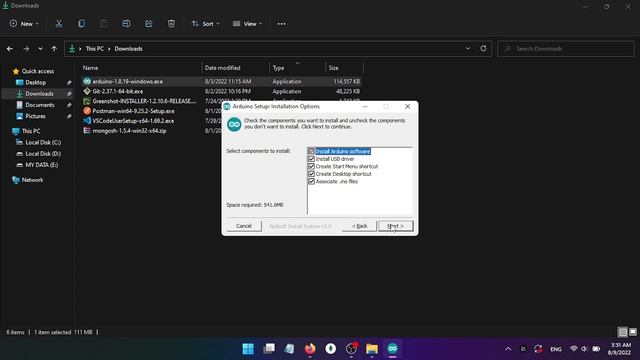Select mongosh-1.5.4-win32-x64.zip file

[129, 131]
